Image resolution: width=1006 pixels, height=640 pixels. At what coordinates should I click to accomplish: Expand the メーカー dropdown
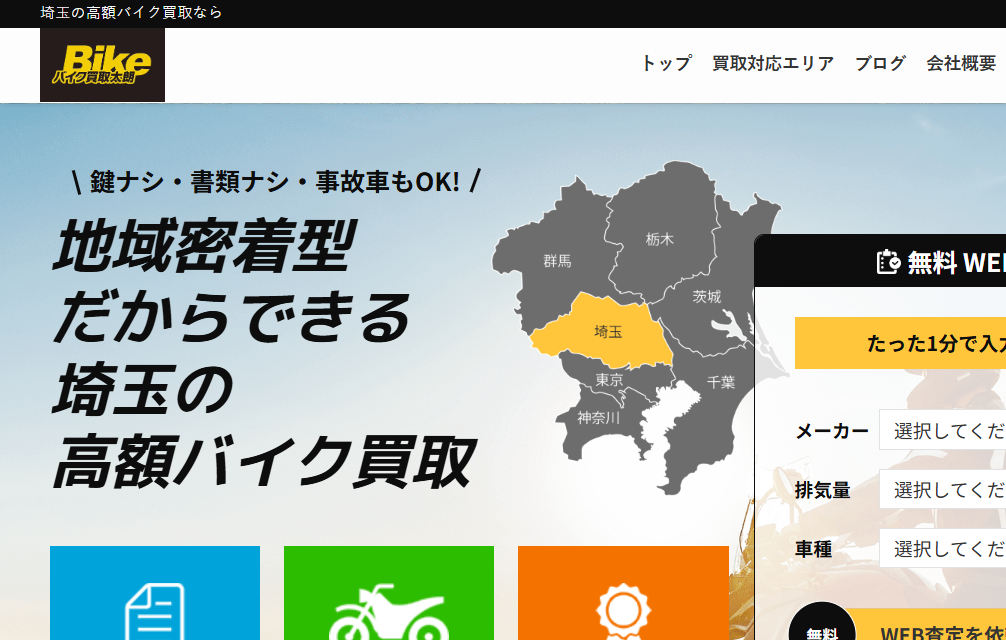point(942,431)
